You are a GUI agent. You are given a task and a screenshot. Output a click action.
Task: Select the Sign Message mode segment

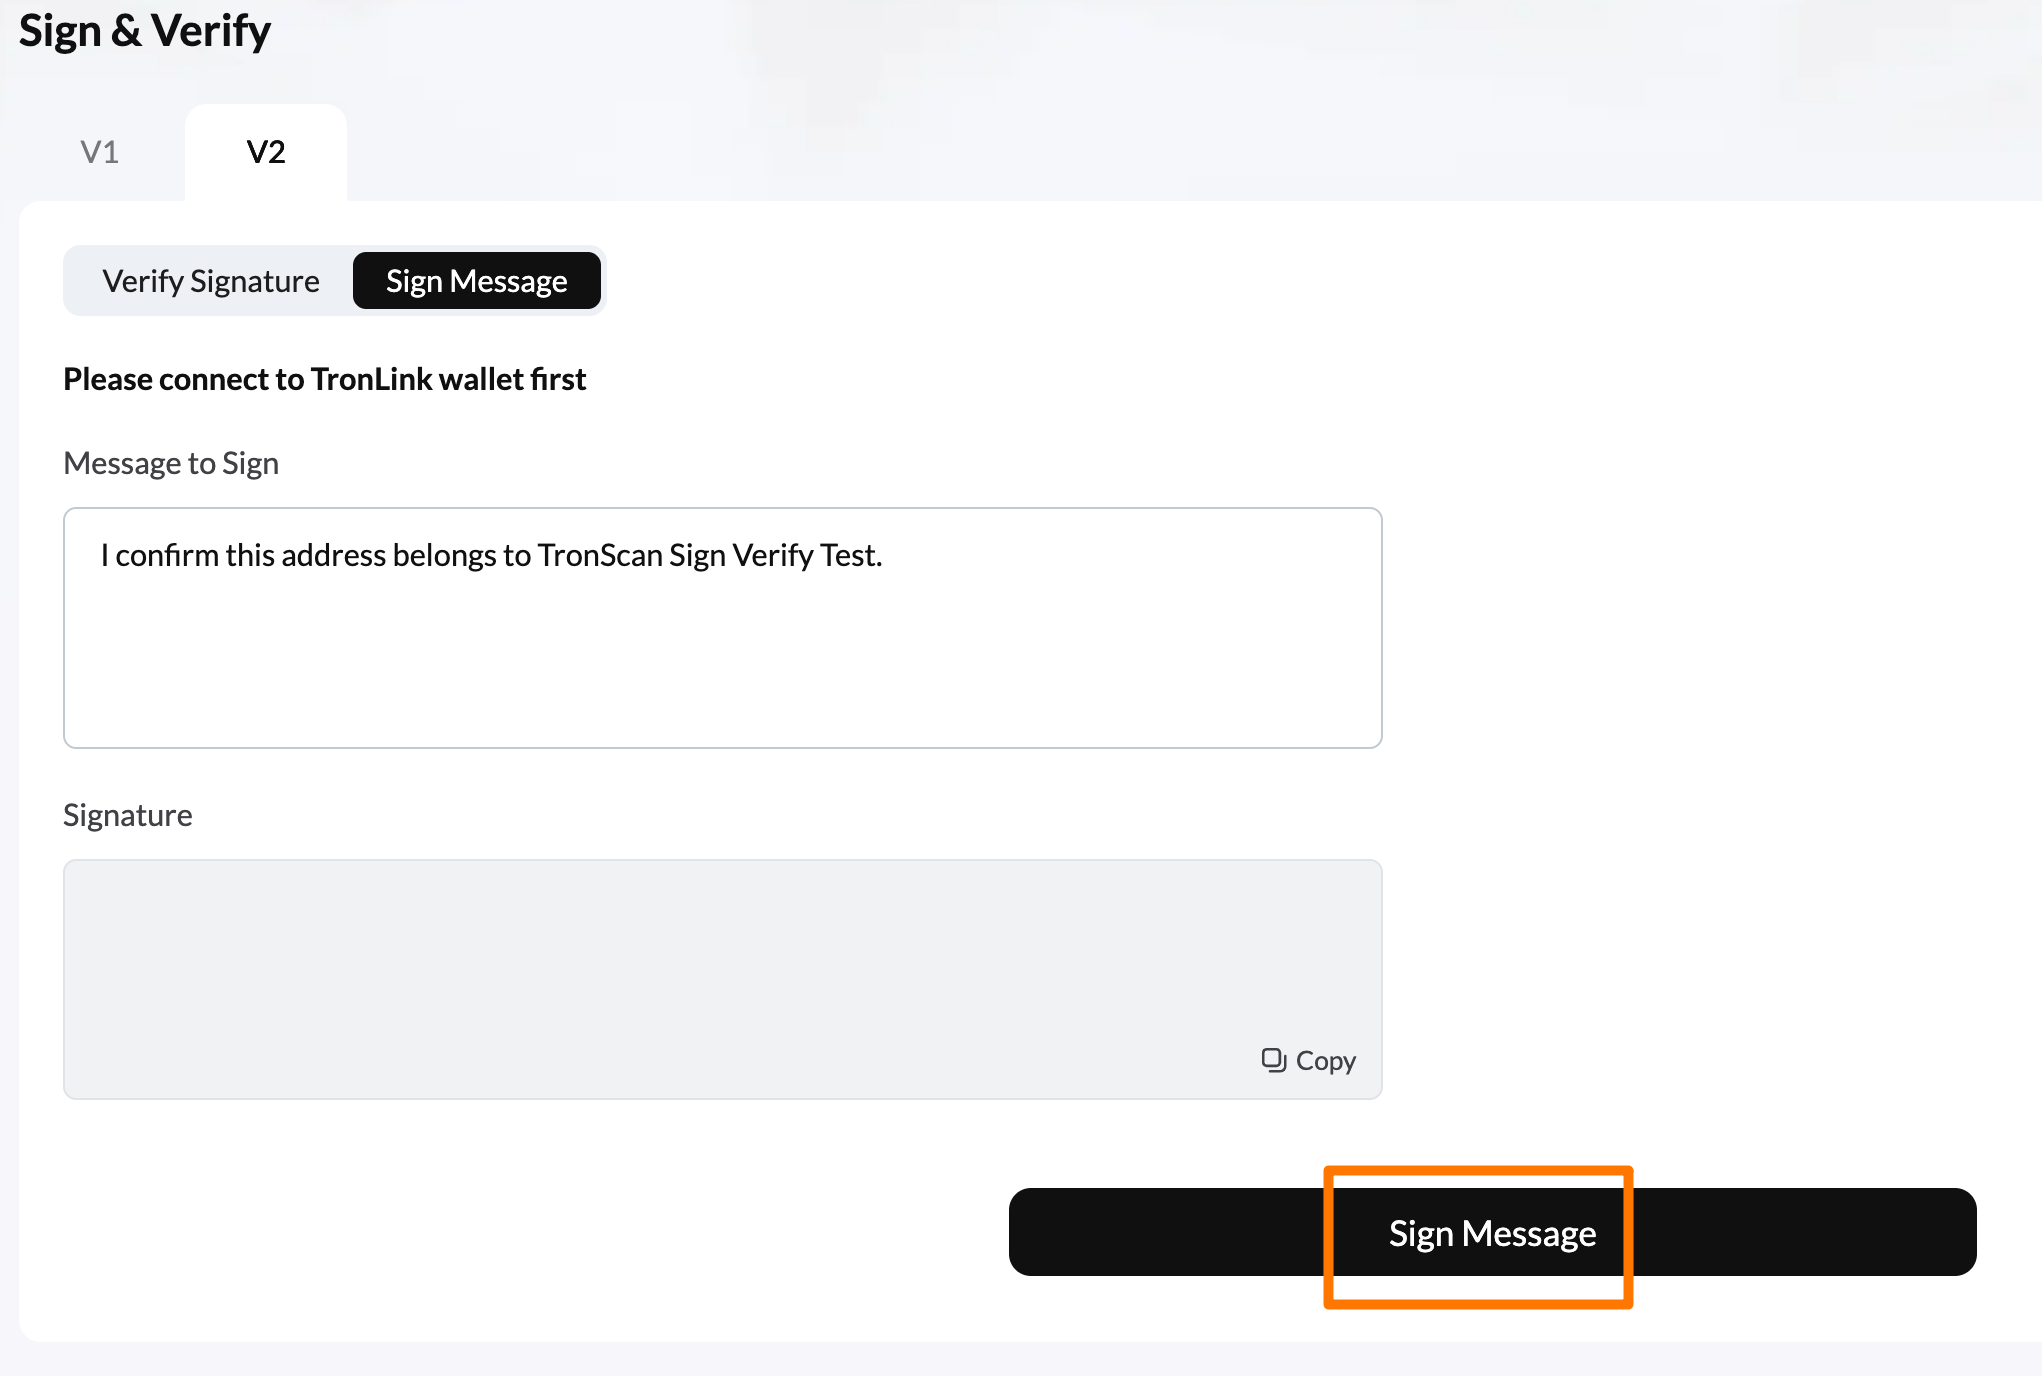477,281
